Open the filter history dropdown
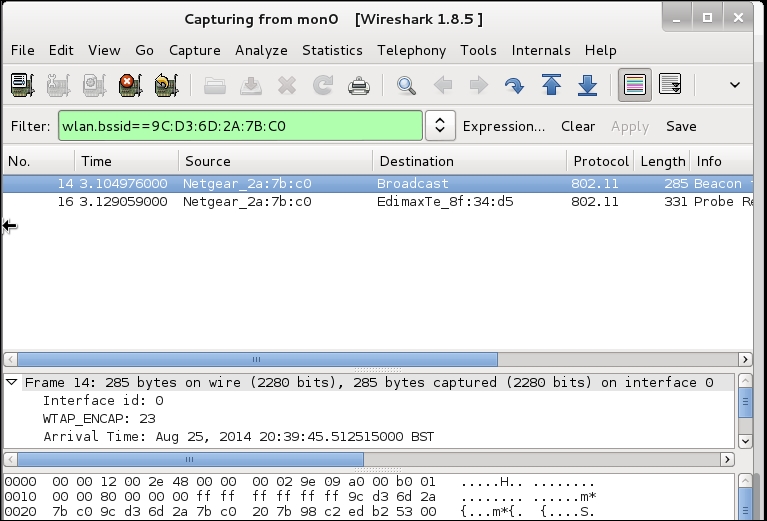Viewport: 767px width, 521px height. pyautogui.click(x=440, y=126)
